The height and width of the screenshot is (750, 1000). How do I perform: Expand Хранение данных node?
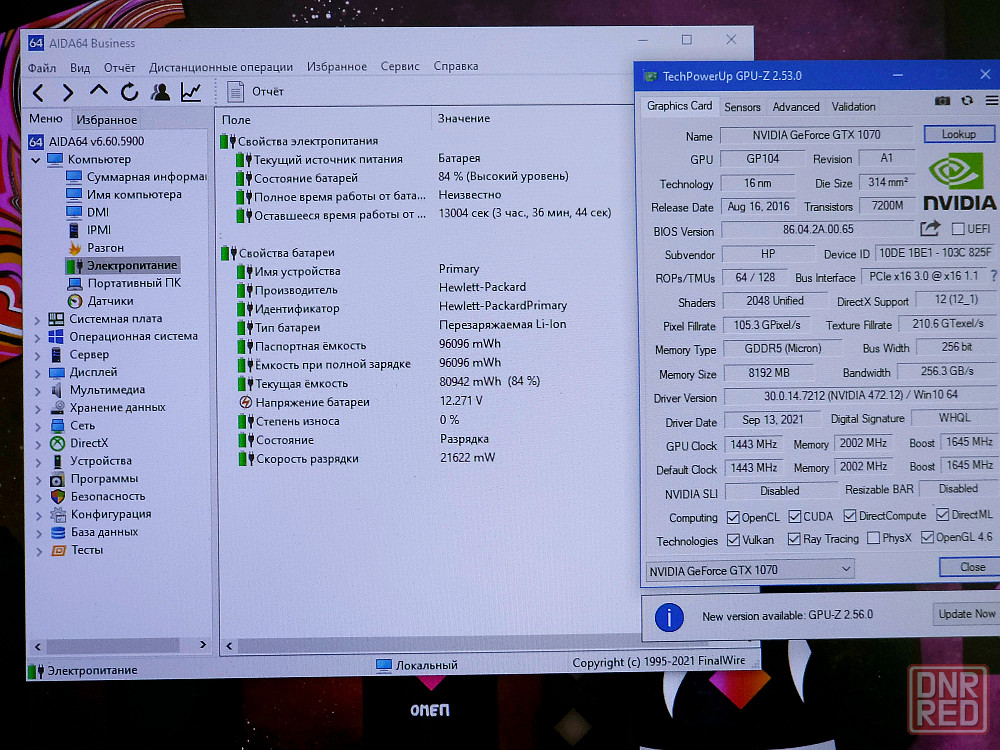(x=38, y=409)
